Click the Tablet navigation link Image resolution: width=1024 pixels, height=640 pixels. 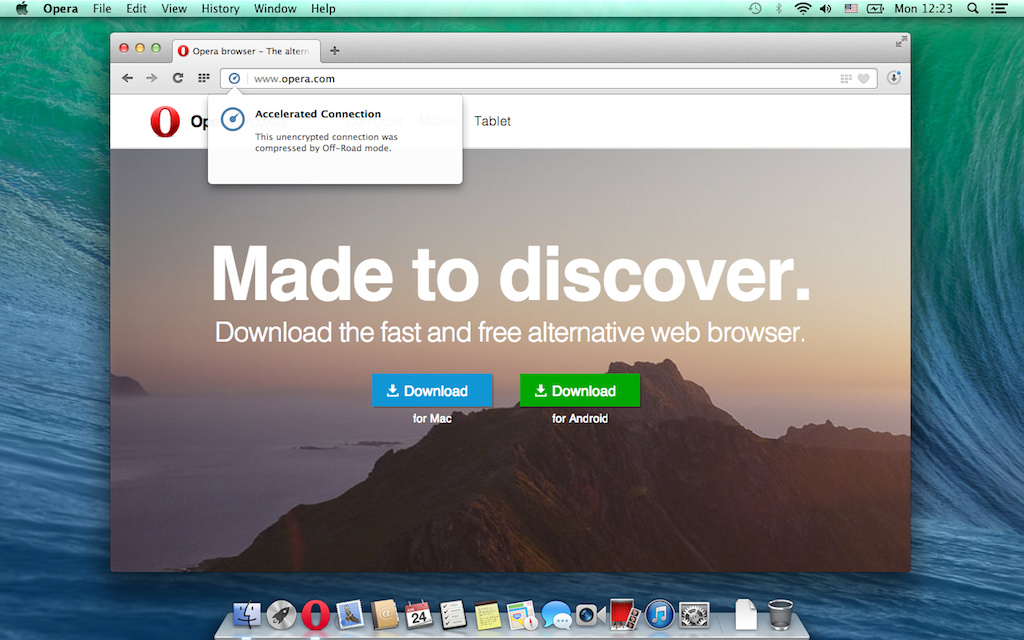492,121
